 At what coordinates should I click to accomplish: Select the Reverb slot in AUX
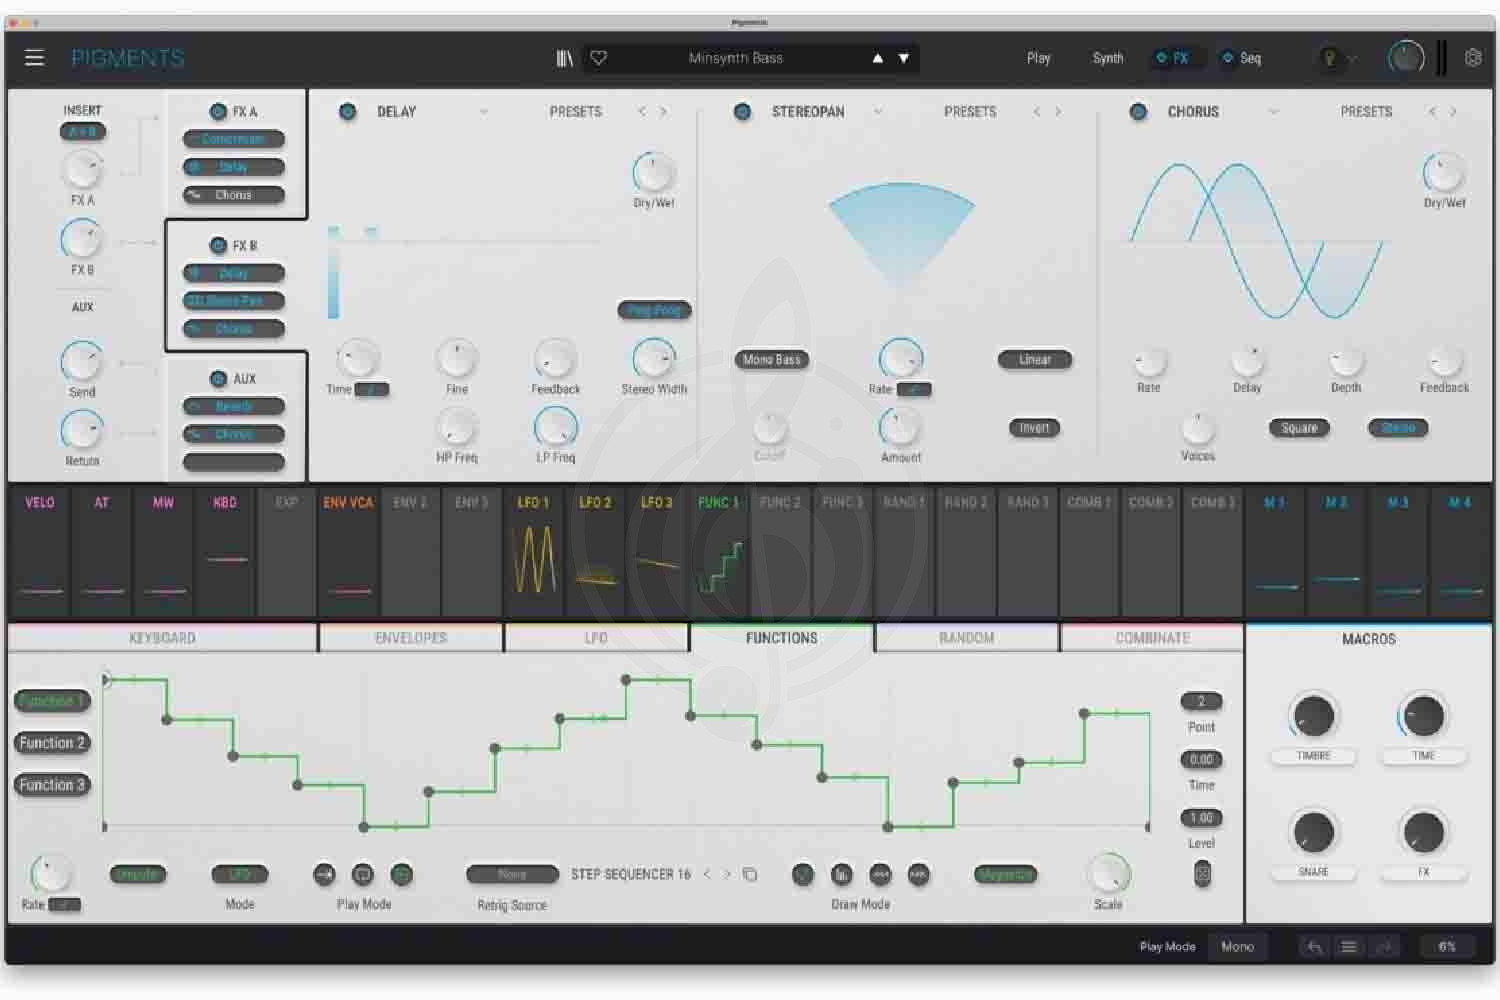pos(234,406)
